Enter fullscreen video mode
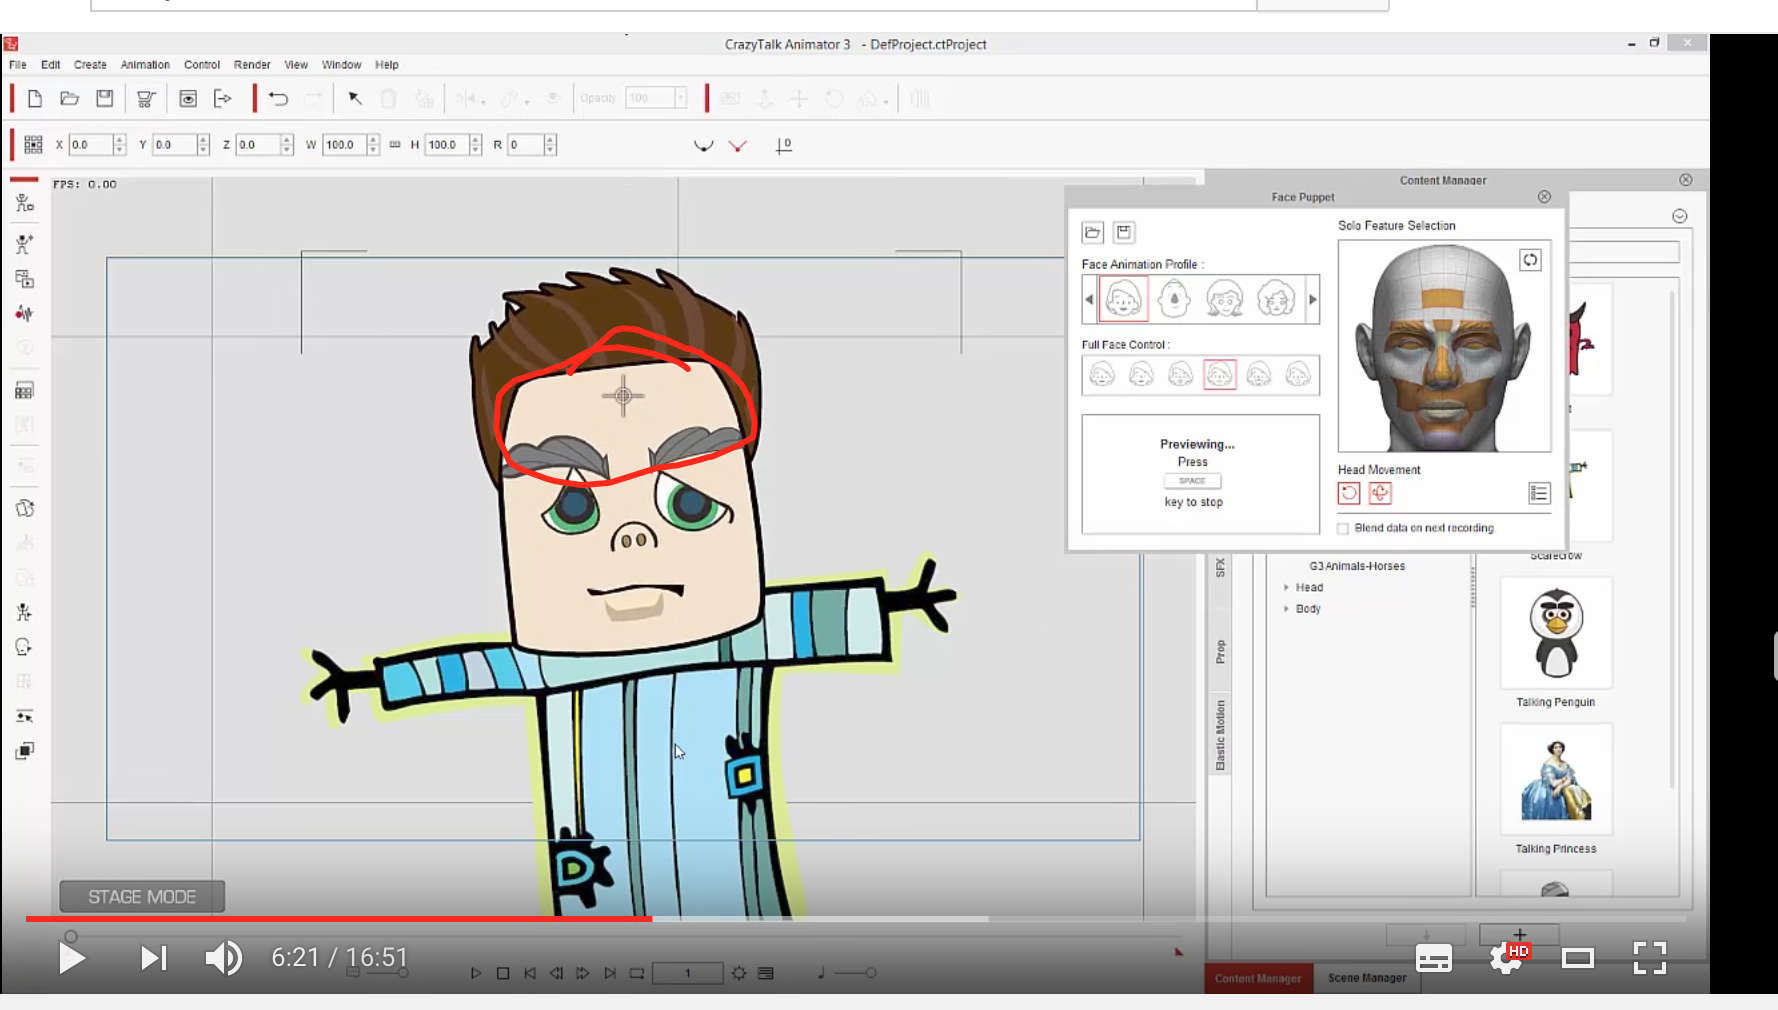The height and width of the screenshot is (1010, 1778). [1650, 958]
